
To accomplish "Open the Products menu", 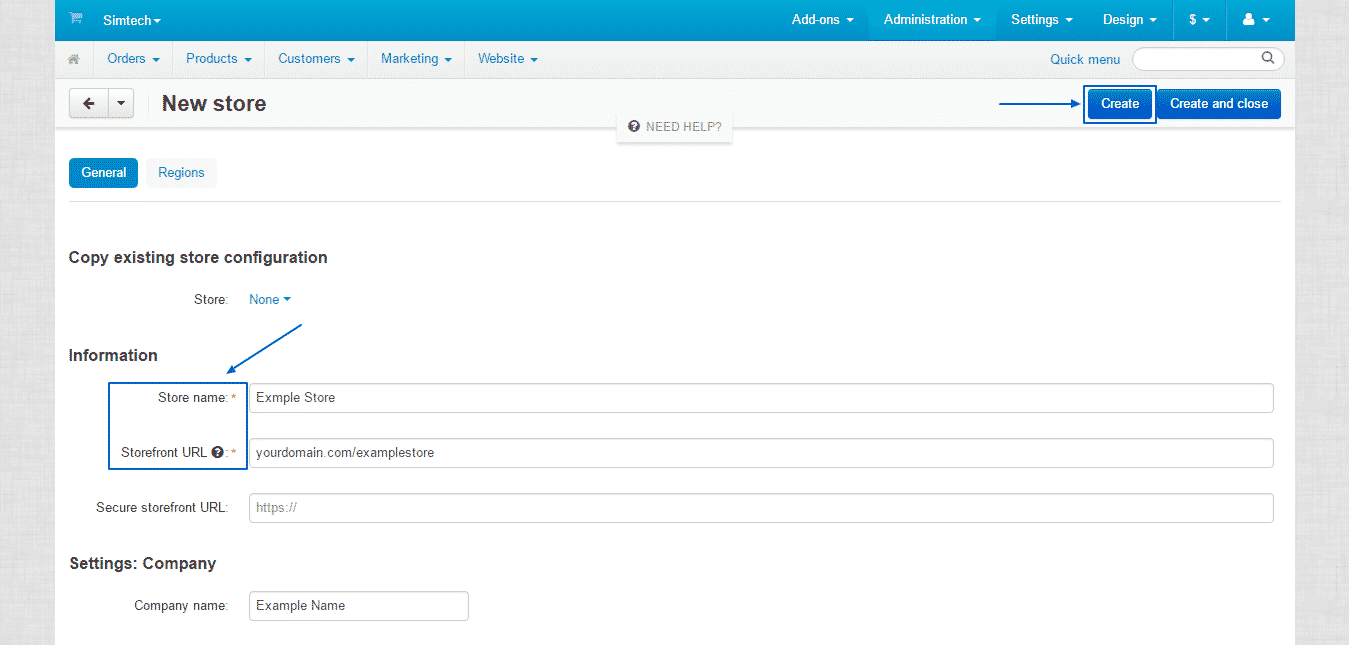I will coord(218,59).
